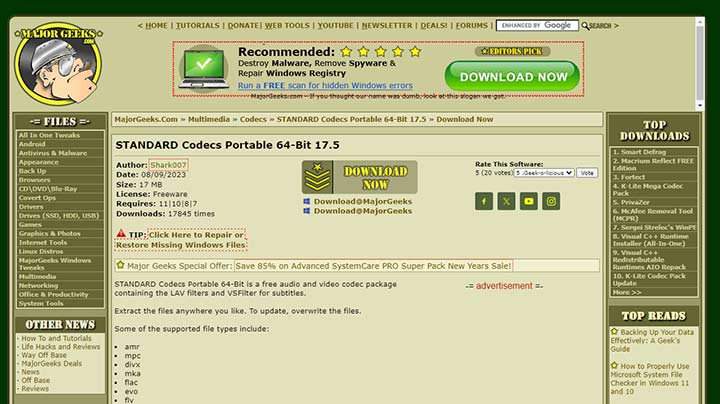Click the star beside Backing Up Your Data

(x=614, y=331)
